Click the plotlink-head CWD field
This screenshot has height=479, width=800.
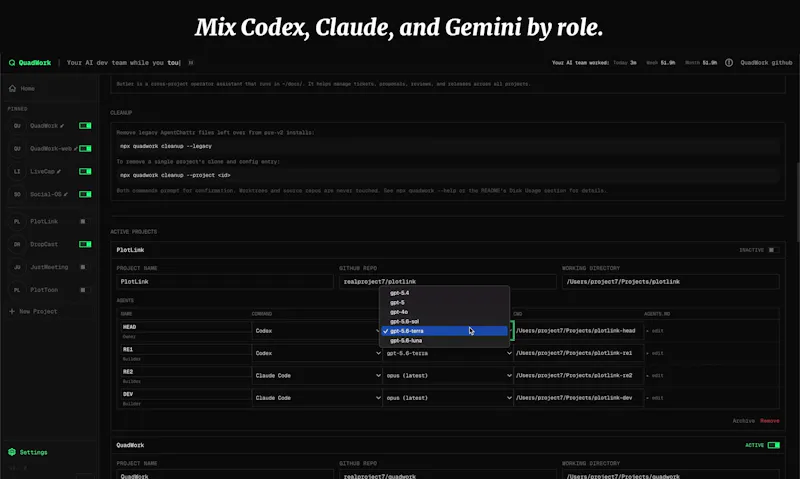coord(579,331)
